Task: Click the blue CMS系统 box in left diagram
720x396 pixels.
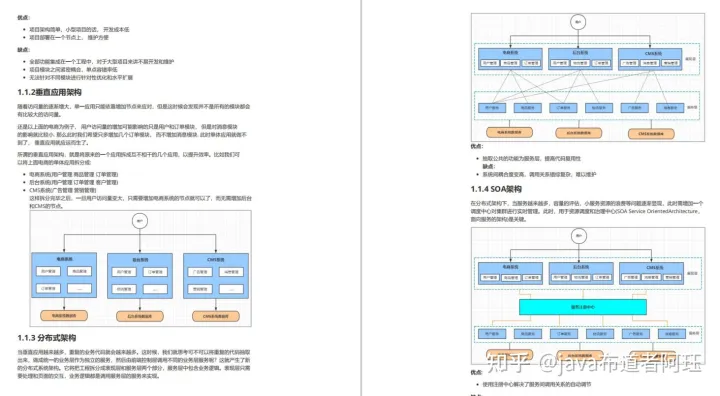Action: tap(216, 276)
